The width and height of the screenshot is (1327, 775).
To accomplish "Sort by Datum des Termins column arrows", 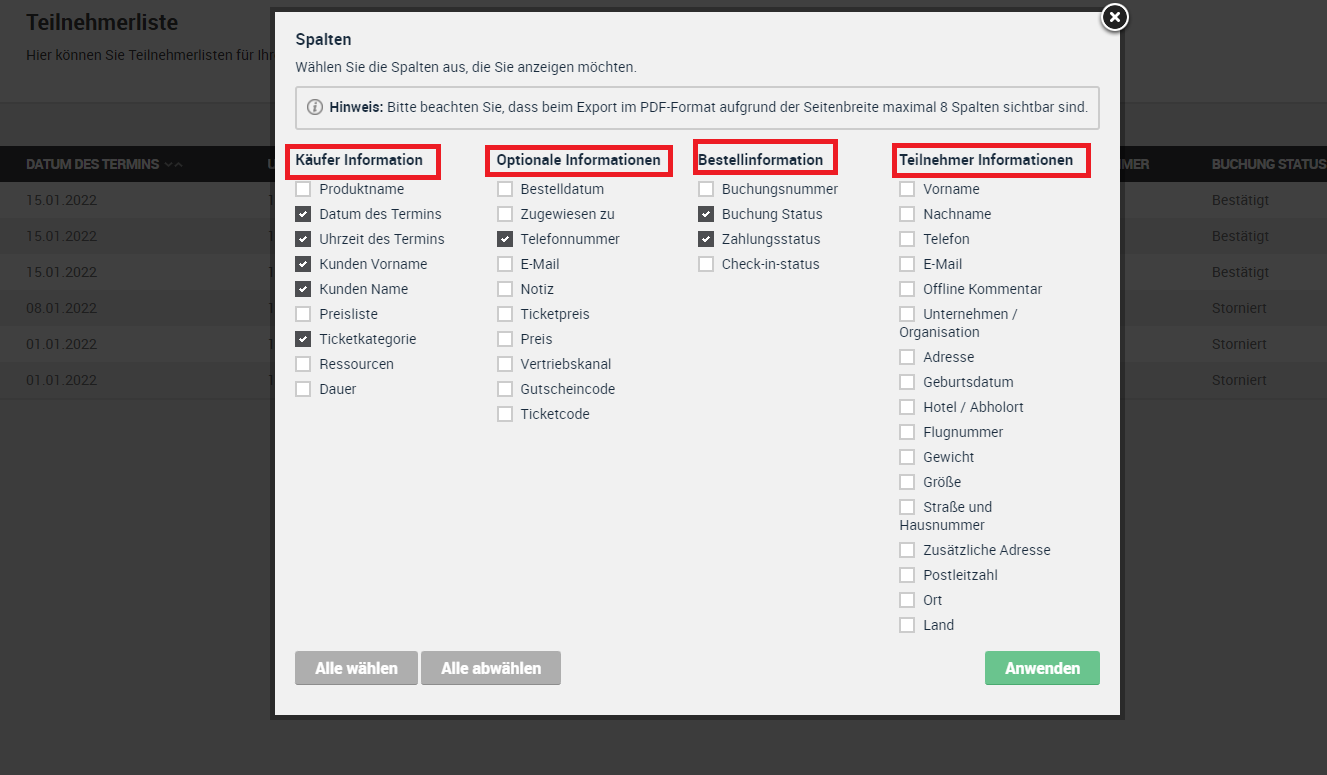I will click(x=173, y=164).
